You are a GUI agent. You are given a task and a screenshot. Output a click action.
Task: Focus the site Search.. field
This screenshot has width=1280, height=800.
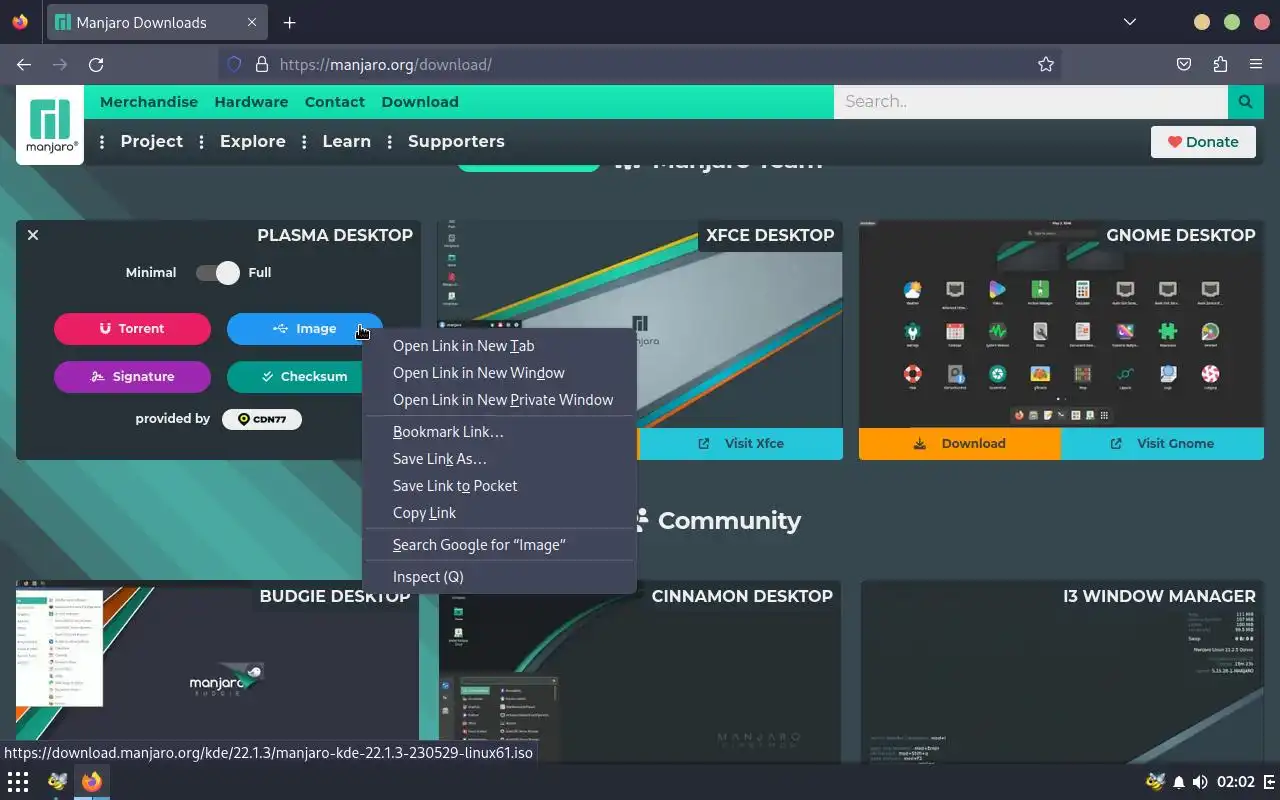(1031, 102)
